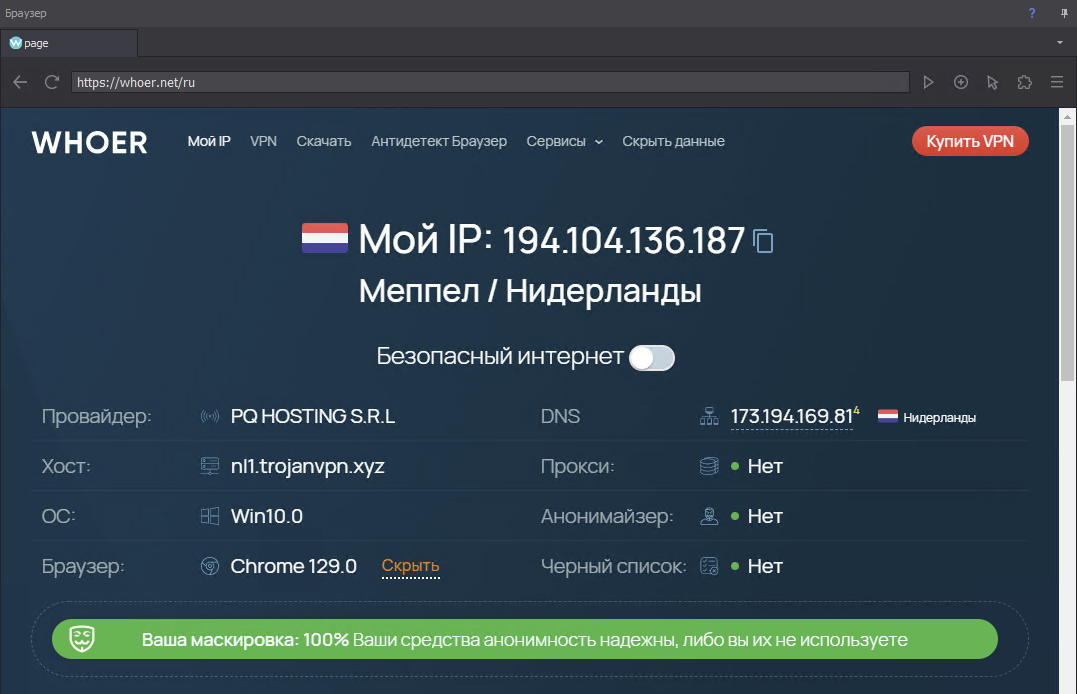Click the mask shield icon in green bar
The width and height of the screenshot is (1077, 694).
tap(82, 639)
